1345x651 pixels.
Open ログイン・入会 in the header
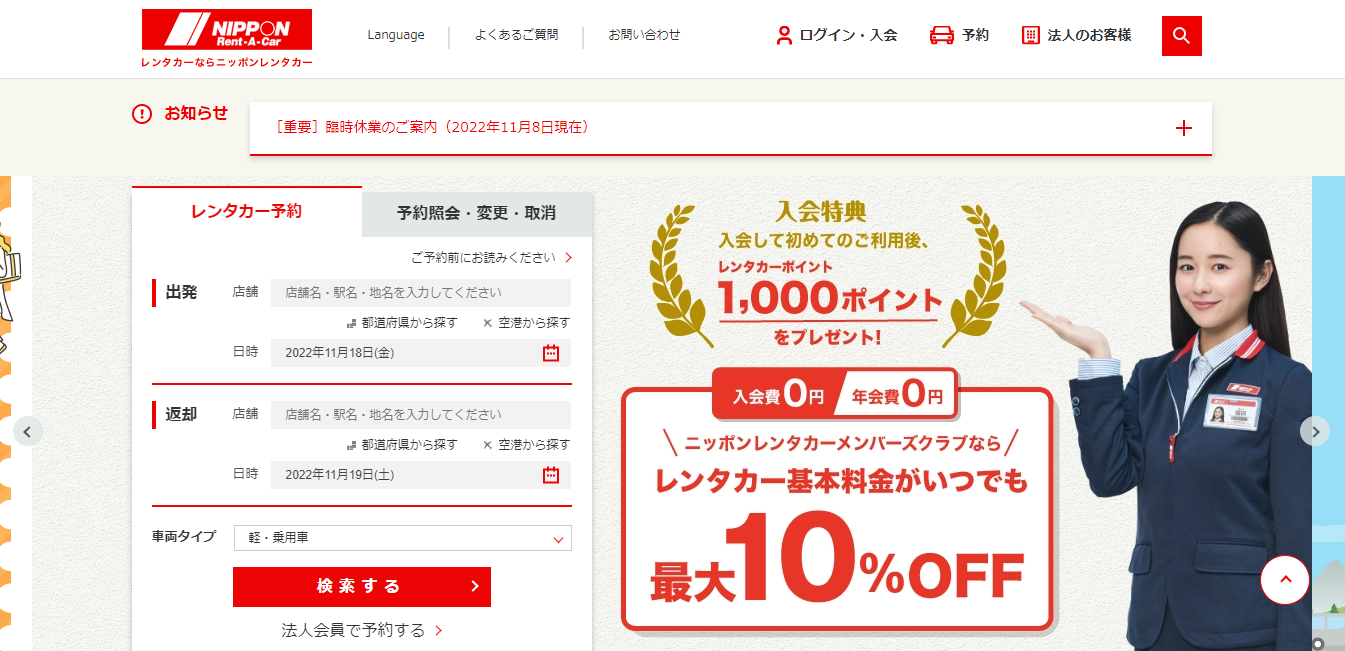(x=837, y=35)
